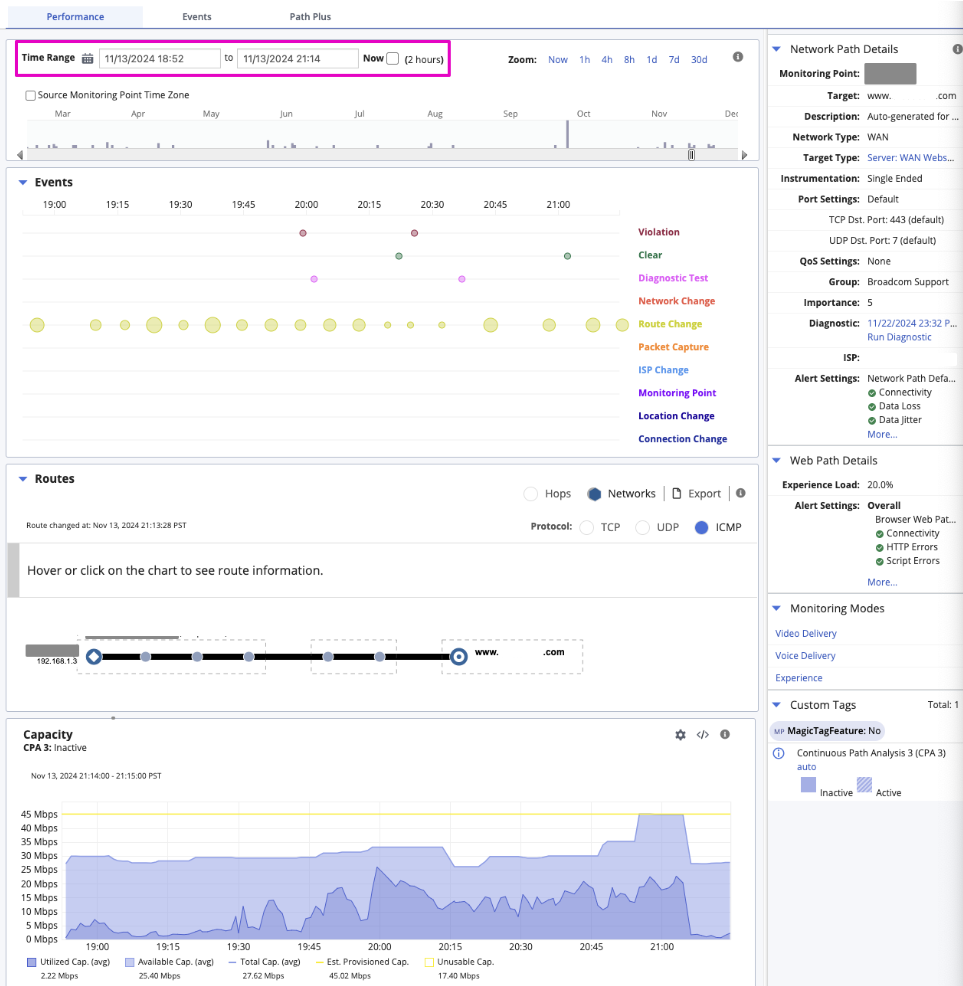The image size is (963, 986).
Task: Select the TCP protocol radio button
Action: click(x=586, y=527)
